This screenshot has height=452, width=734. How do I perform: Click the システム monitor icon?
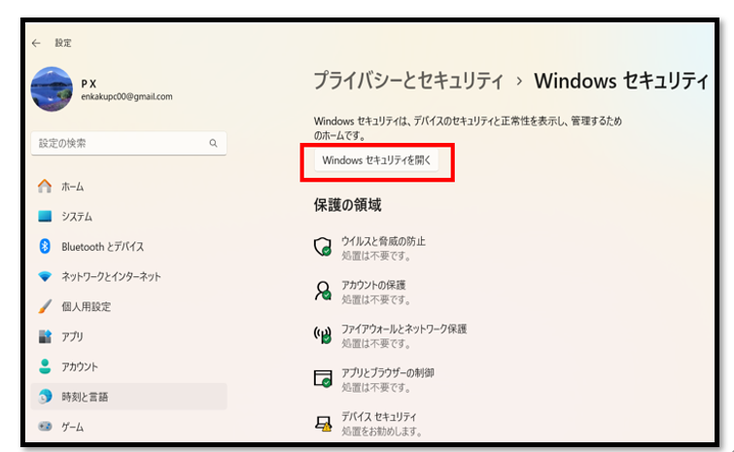(45, 216)
